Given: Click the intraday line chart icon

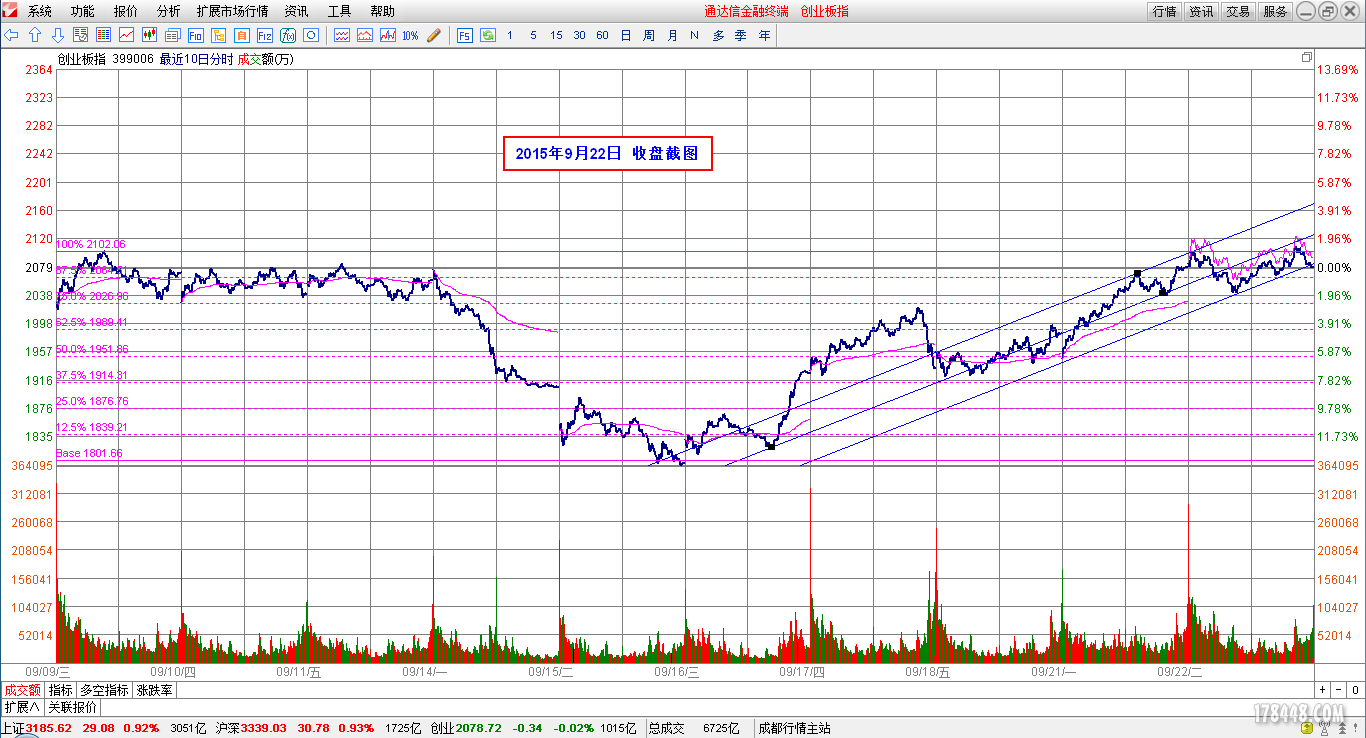Looking at the screenshot, I should pyautogui.click(x=126, y=35).
